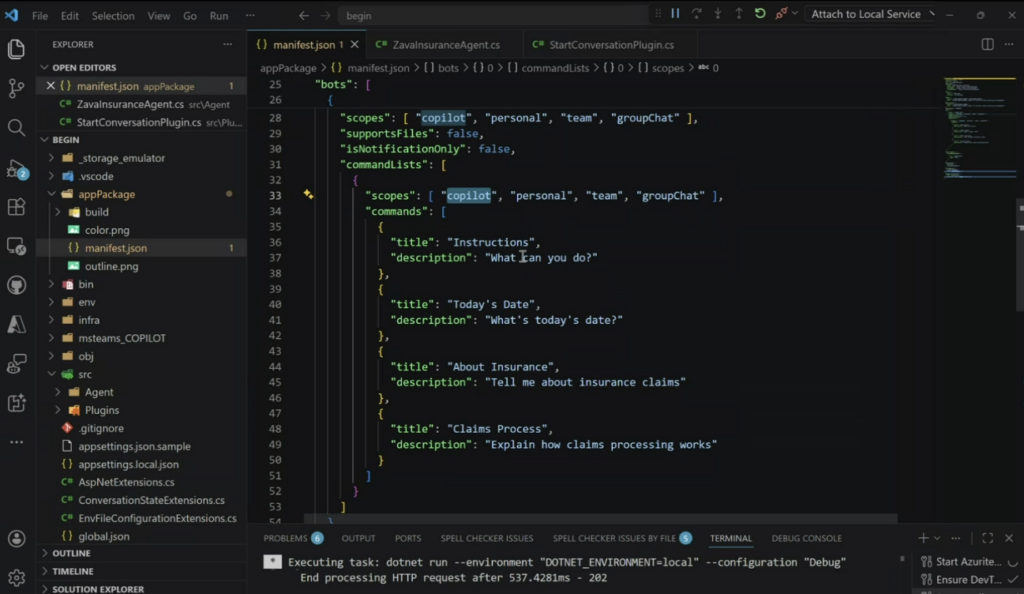This screenshot has width=1024, height=594.
Task: Restart the debugger with green arrow
Action: point(760,14)
